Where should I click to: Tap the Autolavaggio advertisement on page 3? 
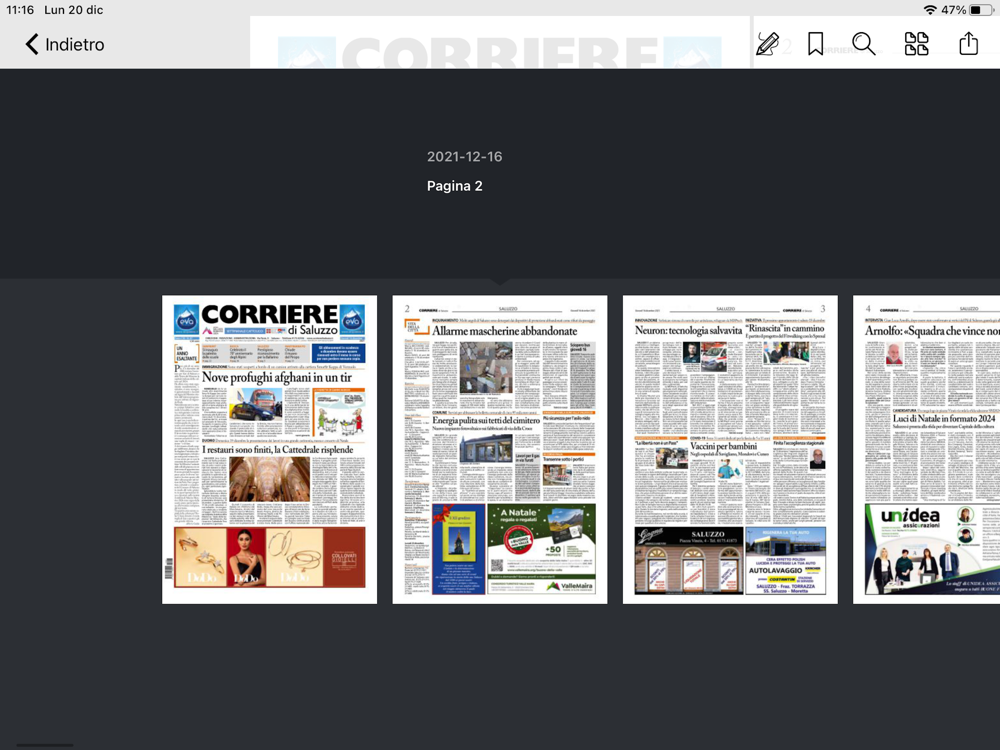[786, 561]
